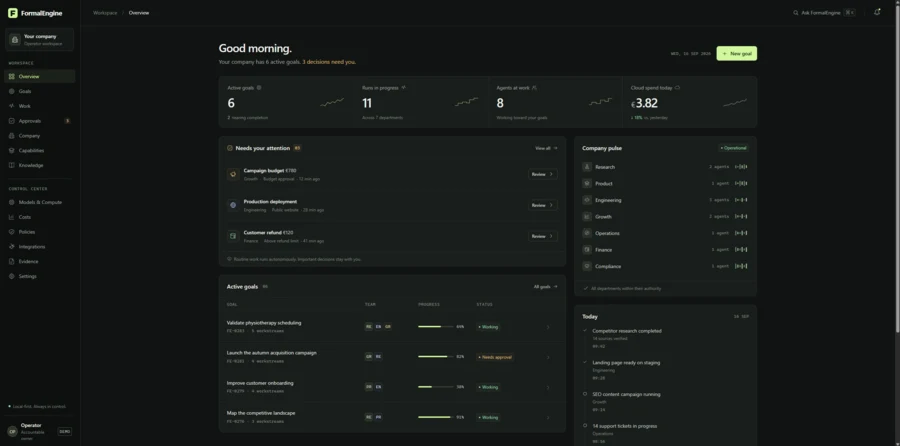
Task: Click the Production deployment globe icon
Action: (233, 205)
